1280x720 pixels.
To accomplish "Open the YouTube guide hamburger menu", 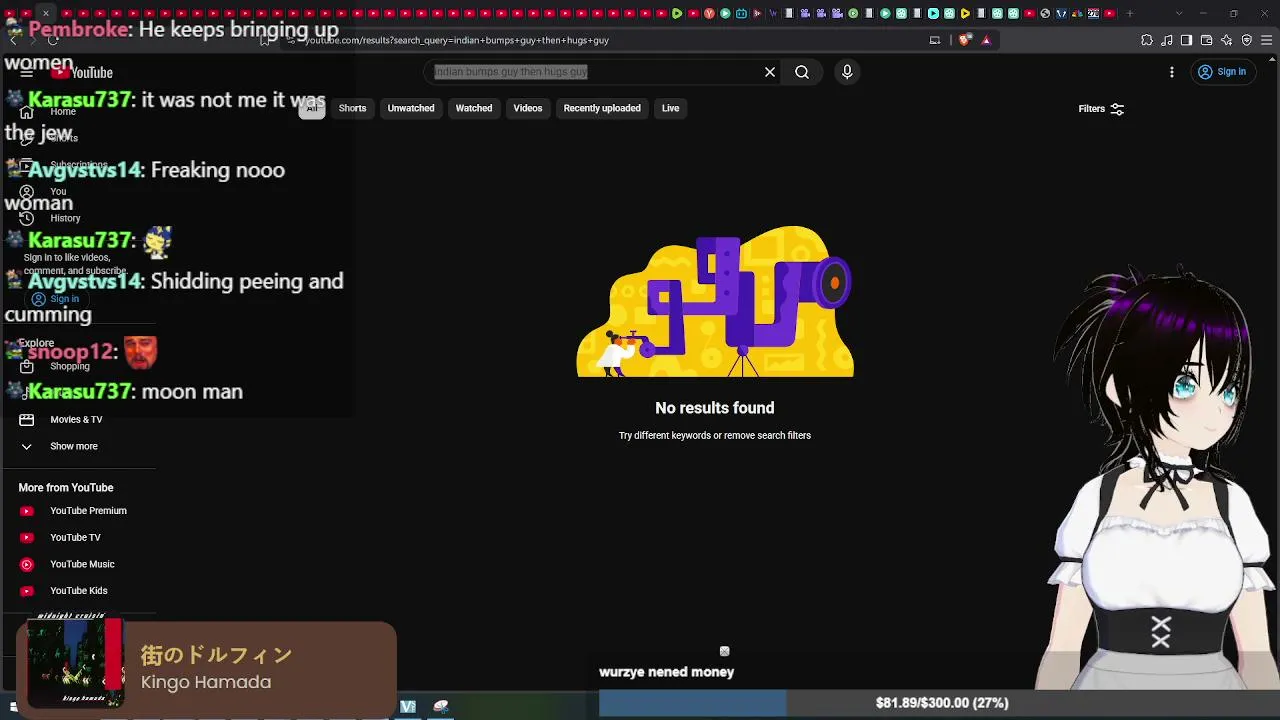I will coord(27,72).
